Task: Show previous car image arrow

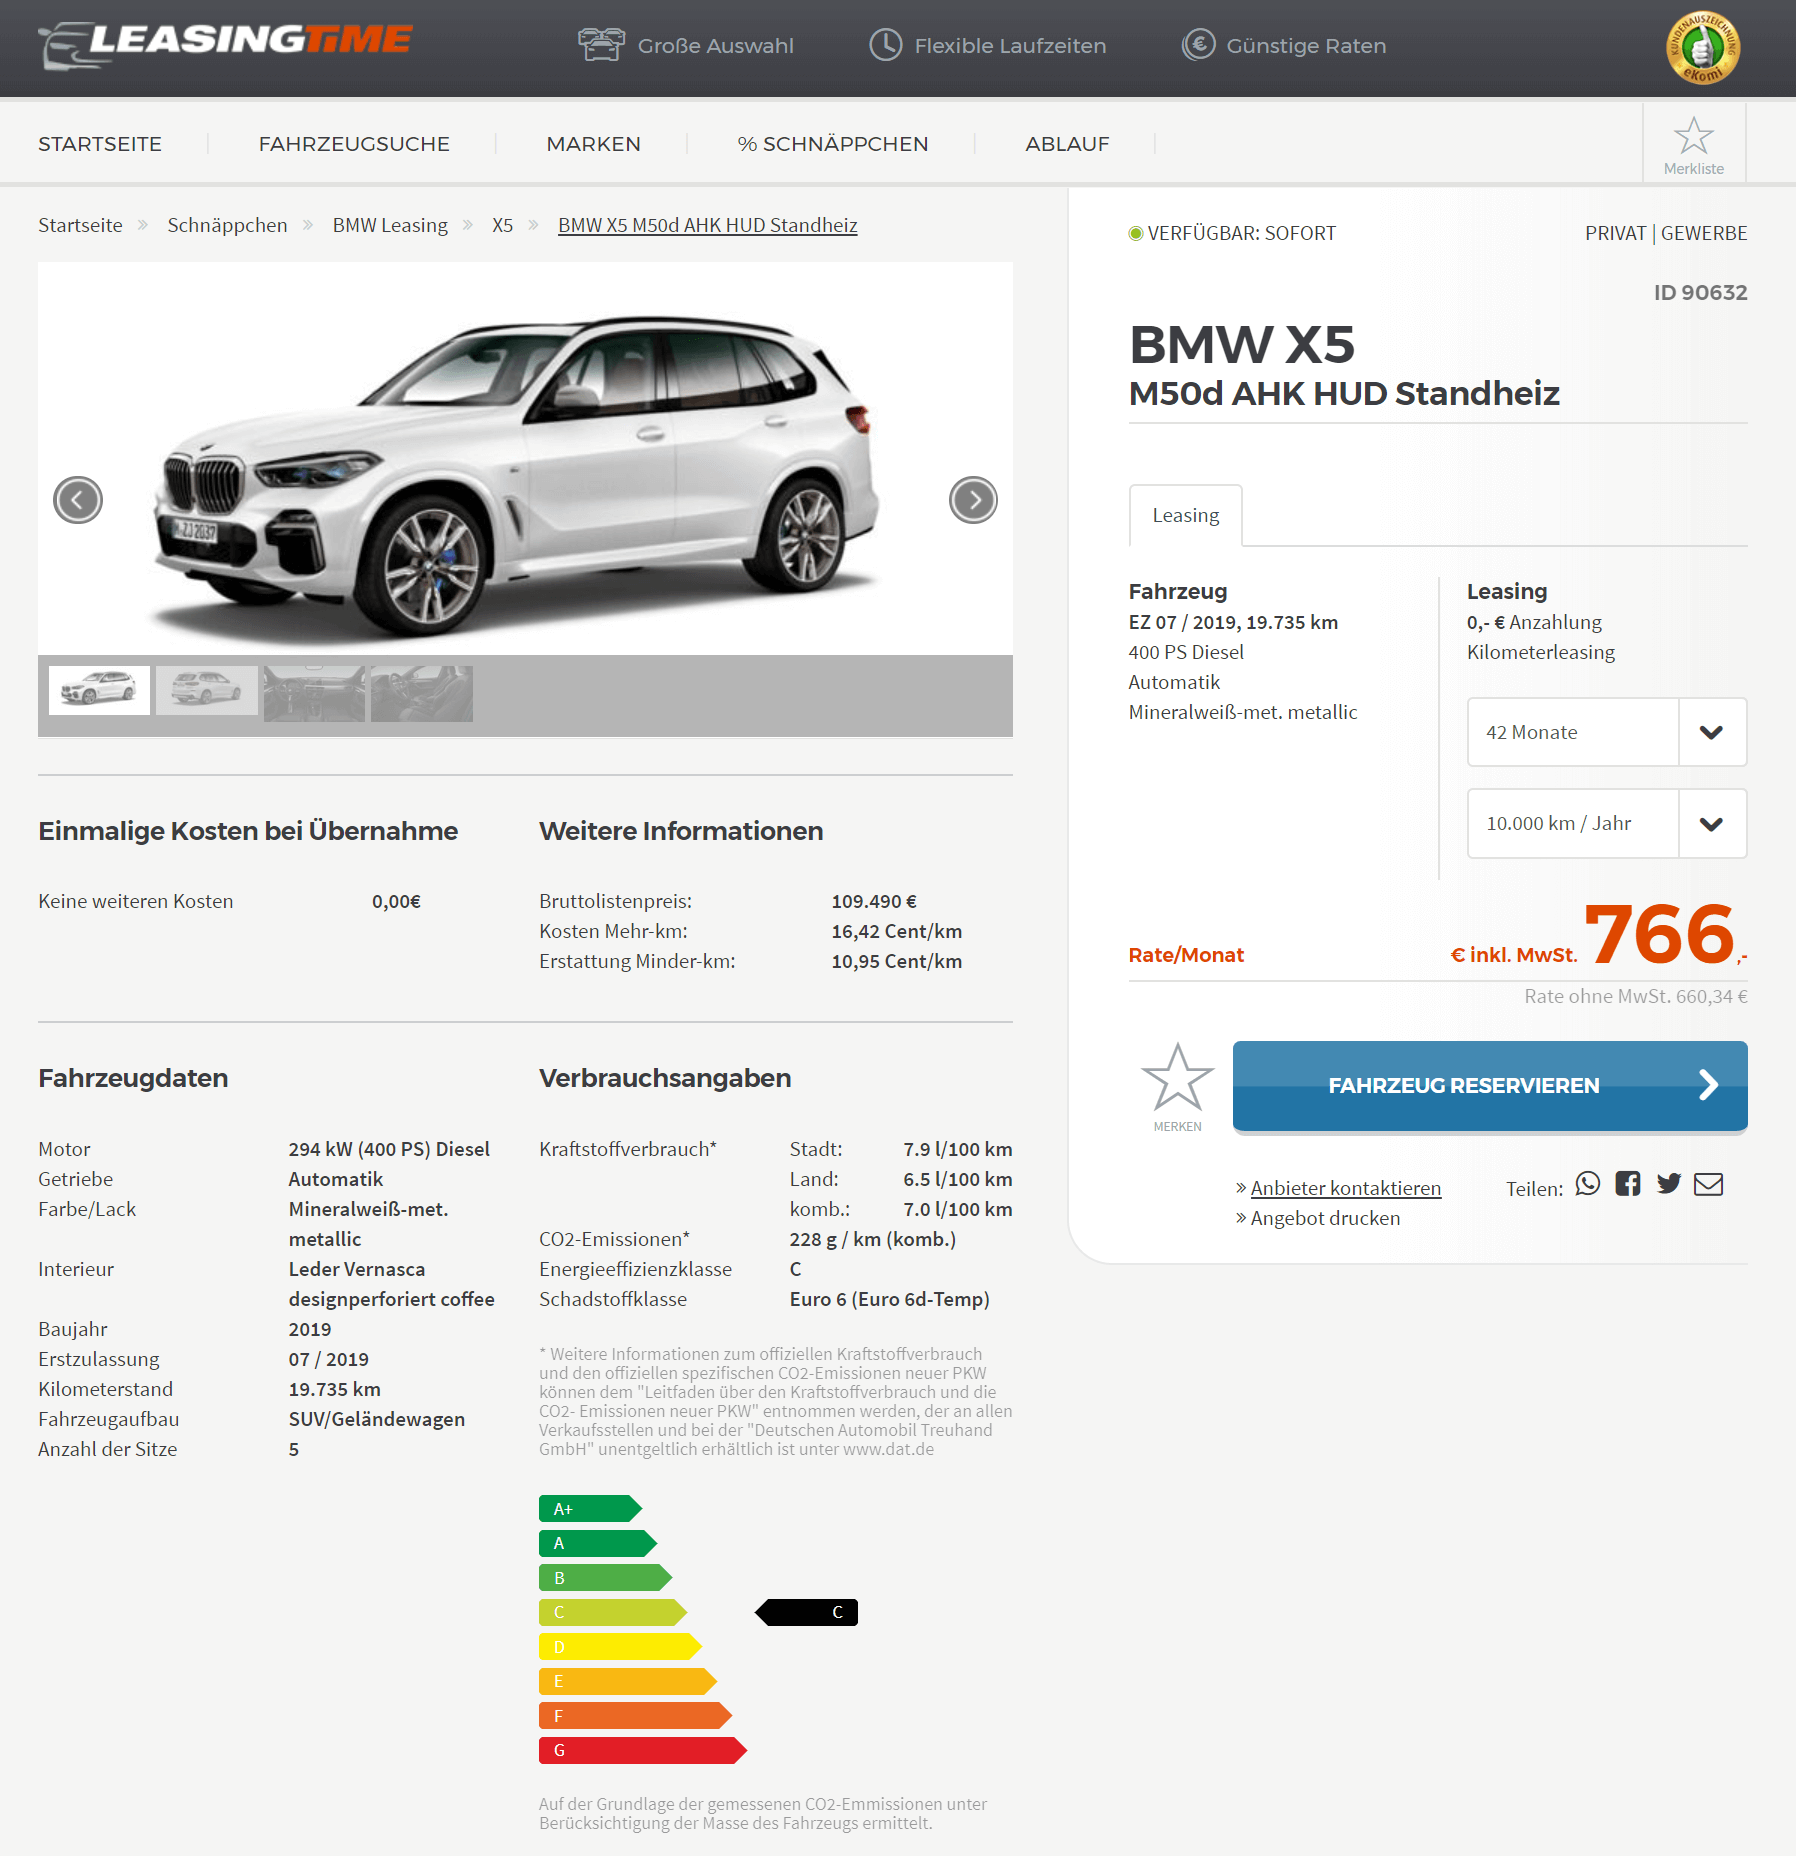Action: point(78,500)
